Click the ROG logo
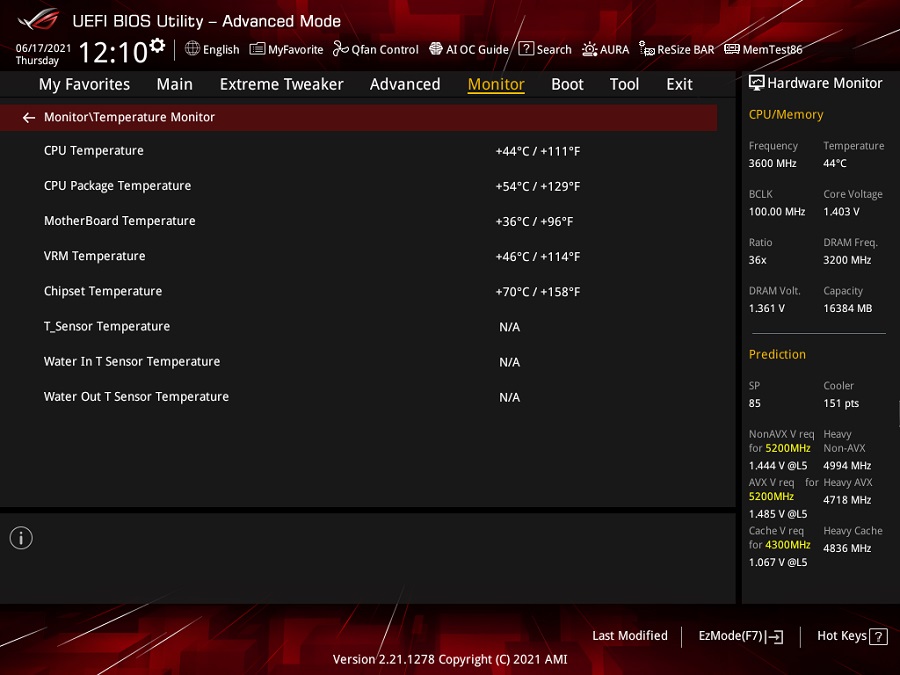 39,20
